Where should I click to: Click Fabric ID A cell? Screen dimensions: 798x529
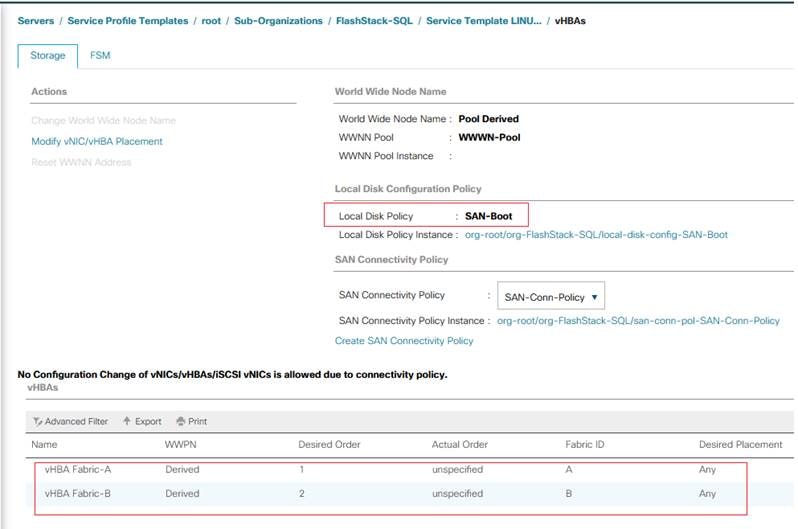click(x=569, y=469)
